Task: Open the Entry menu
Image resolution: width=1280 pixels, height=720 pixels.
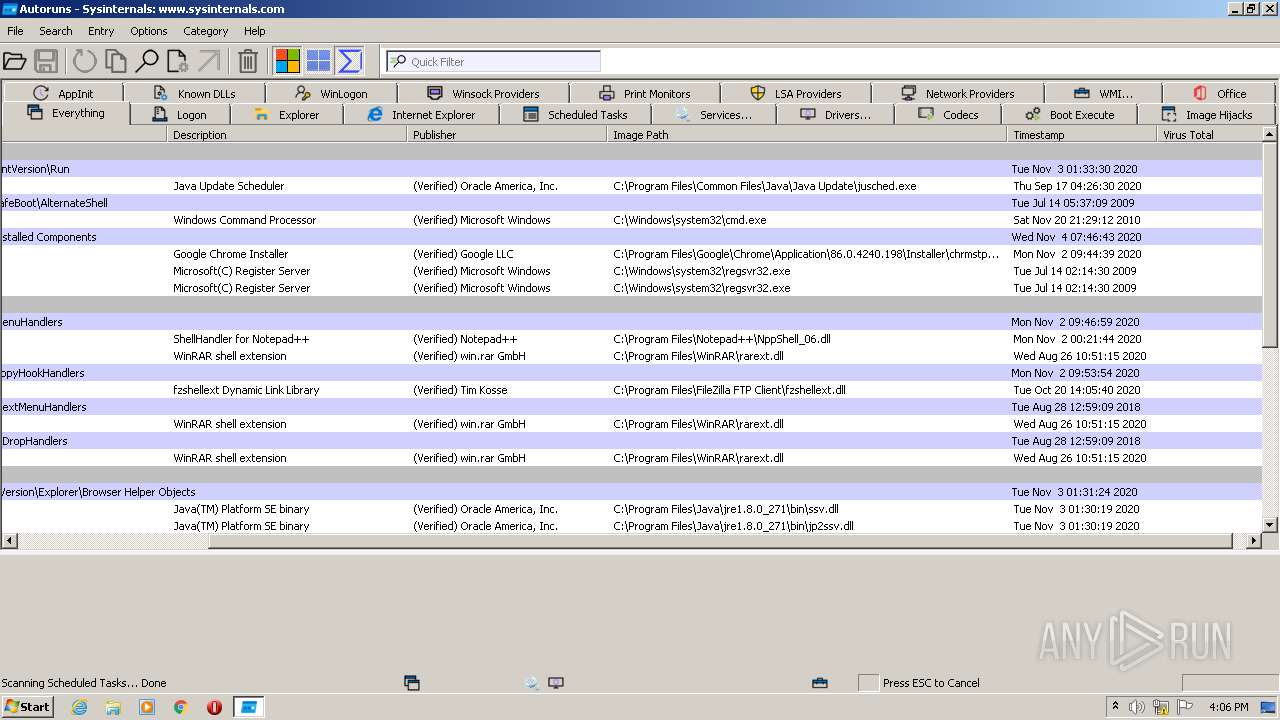Action: coord(101,31)
